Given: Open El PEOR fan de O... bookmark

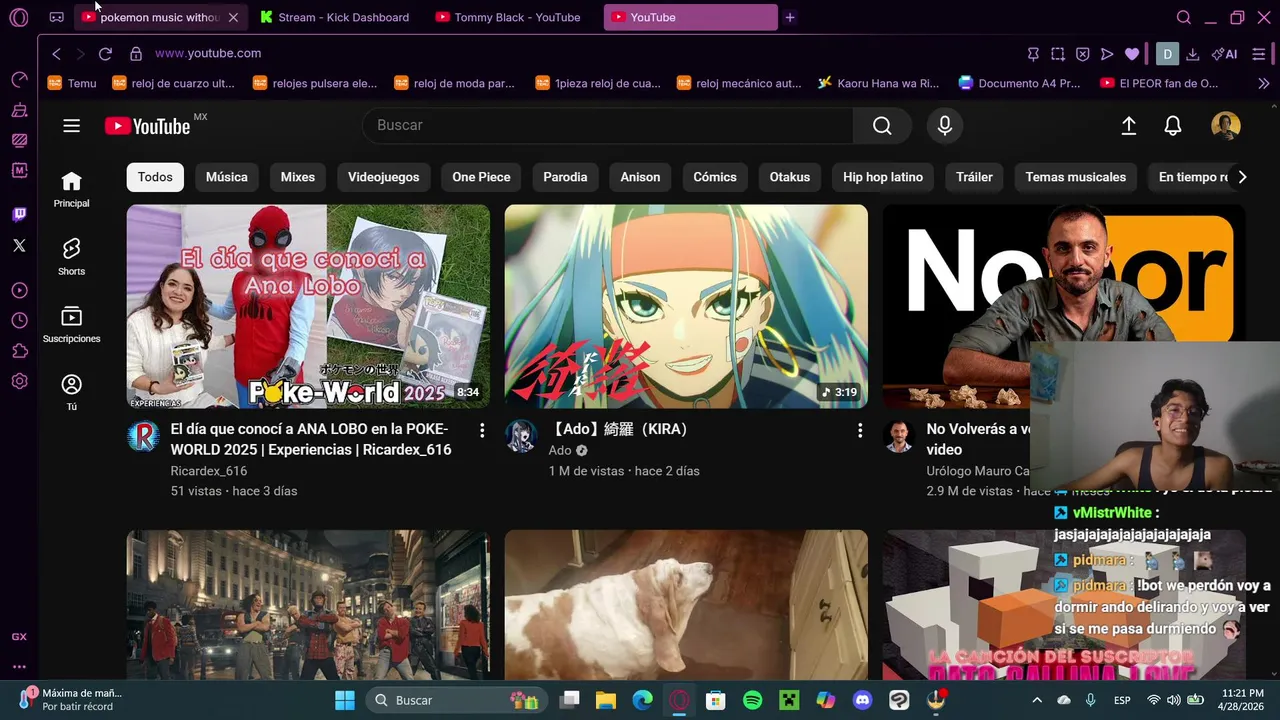Looking at the screenshot, I should click(x=1159, y=84).
